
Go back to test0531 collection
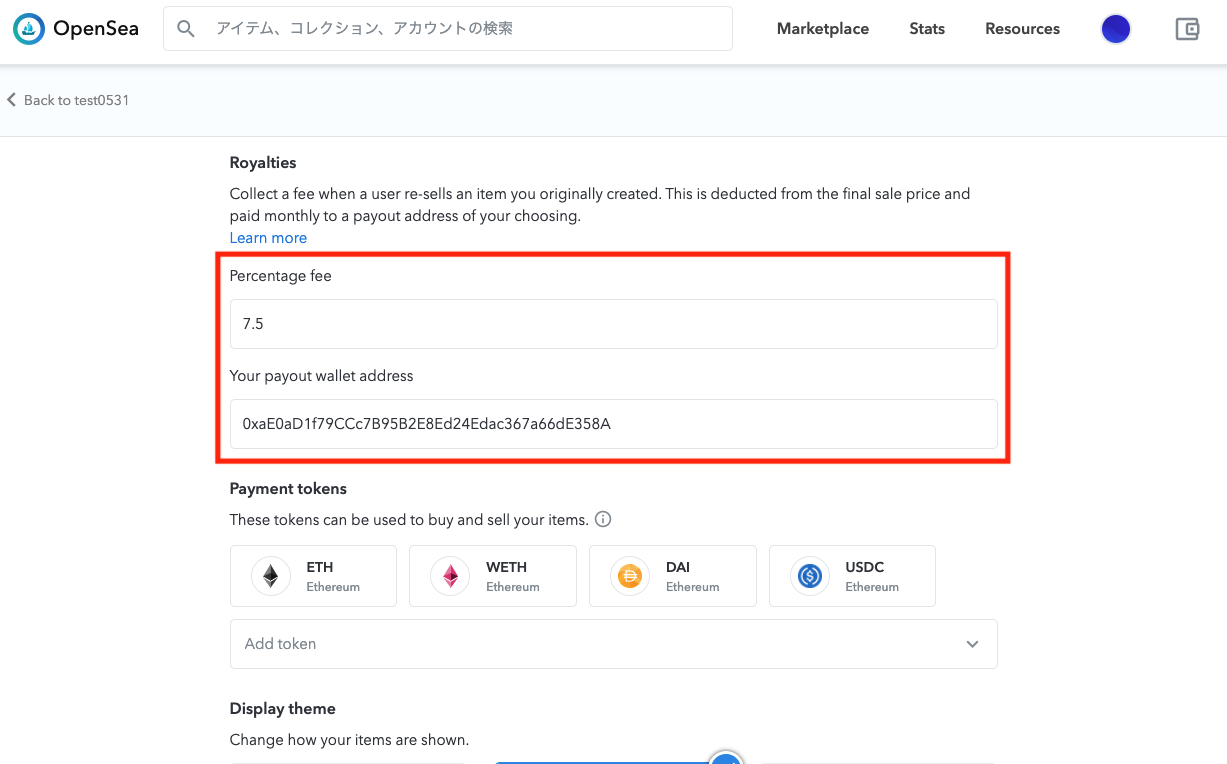point(77,100)
